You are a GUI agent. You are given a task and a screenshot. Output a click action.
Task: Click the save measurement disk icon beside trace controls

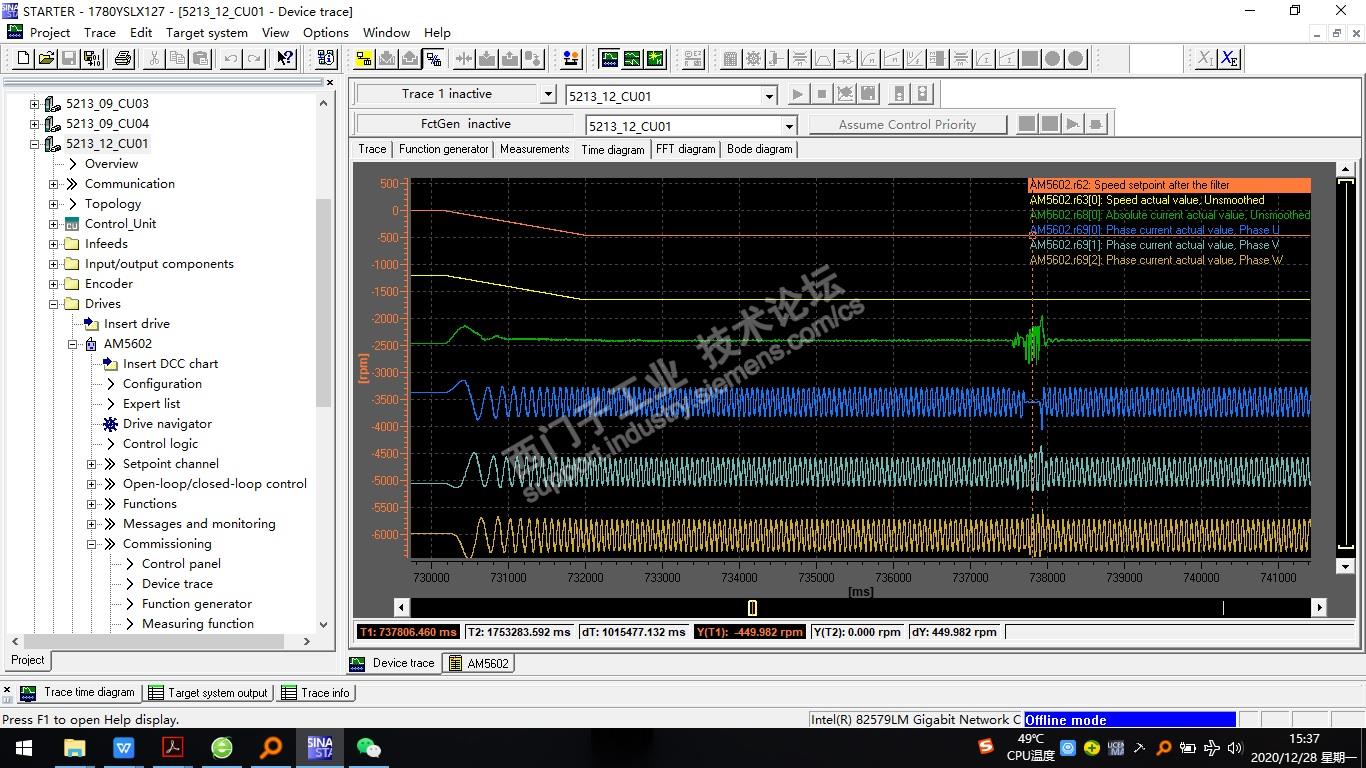pyautogui.click(x=868, y=94)
